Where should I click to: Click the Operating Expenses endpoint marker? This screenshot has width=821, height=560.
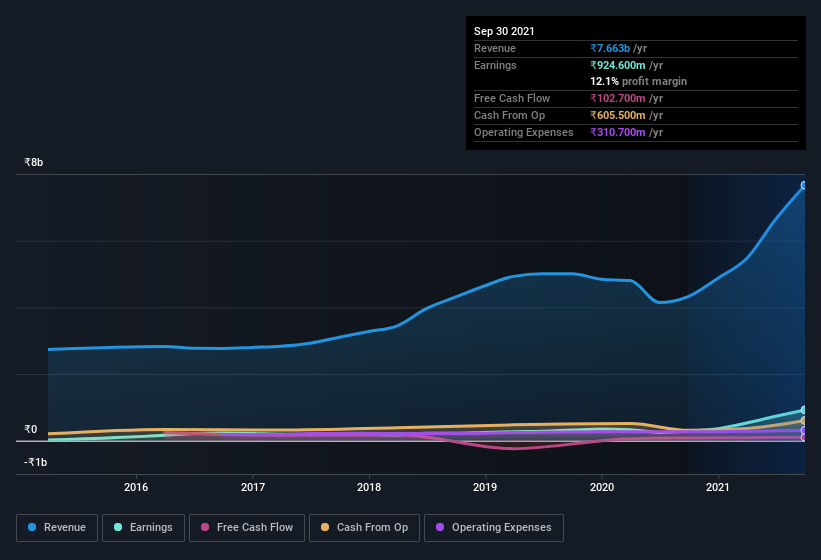coord(804,431)
